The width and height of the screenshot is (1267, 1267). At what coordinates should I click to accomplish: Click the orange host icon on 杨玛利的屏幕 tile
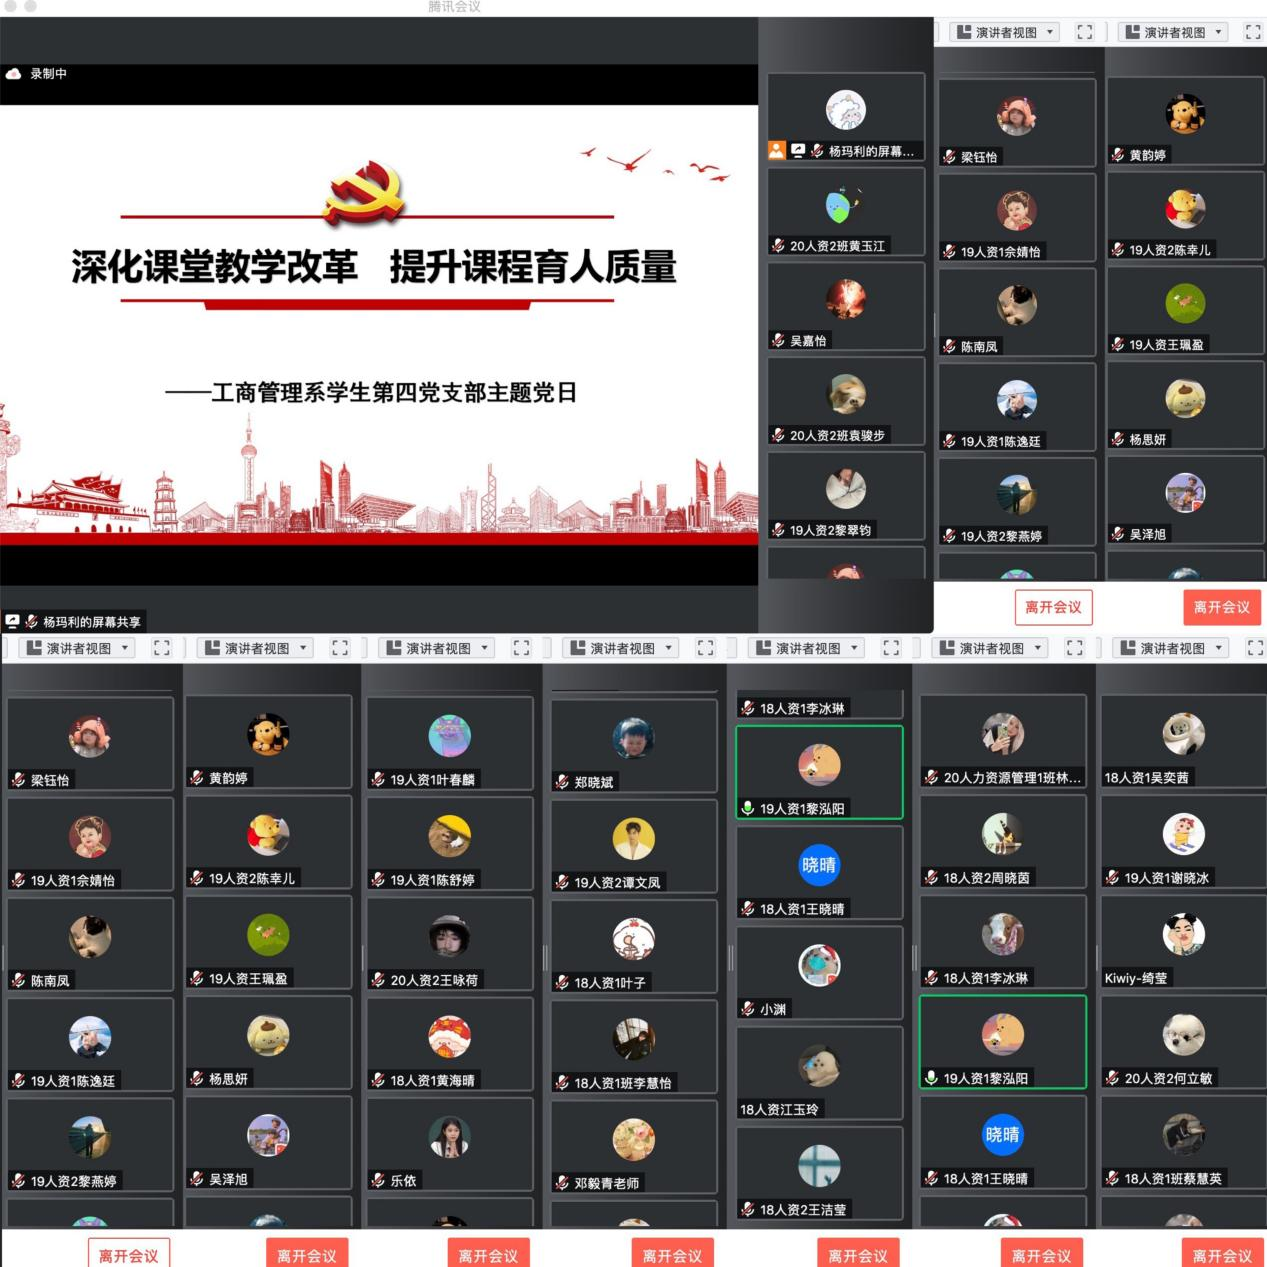tap(777, 151)
